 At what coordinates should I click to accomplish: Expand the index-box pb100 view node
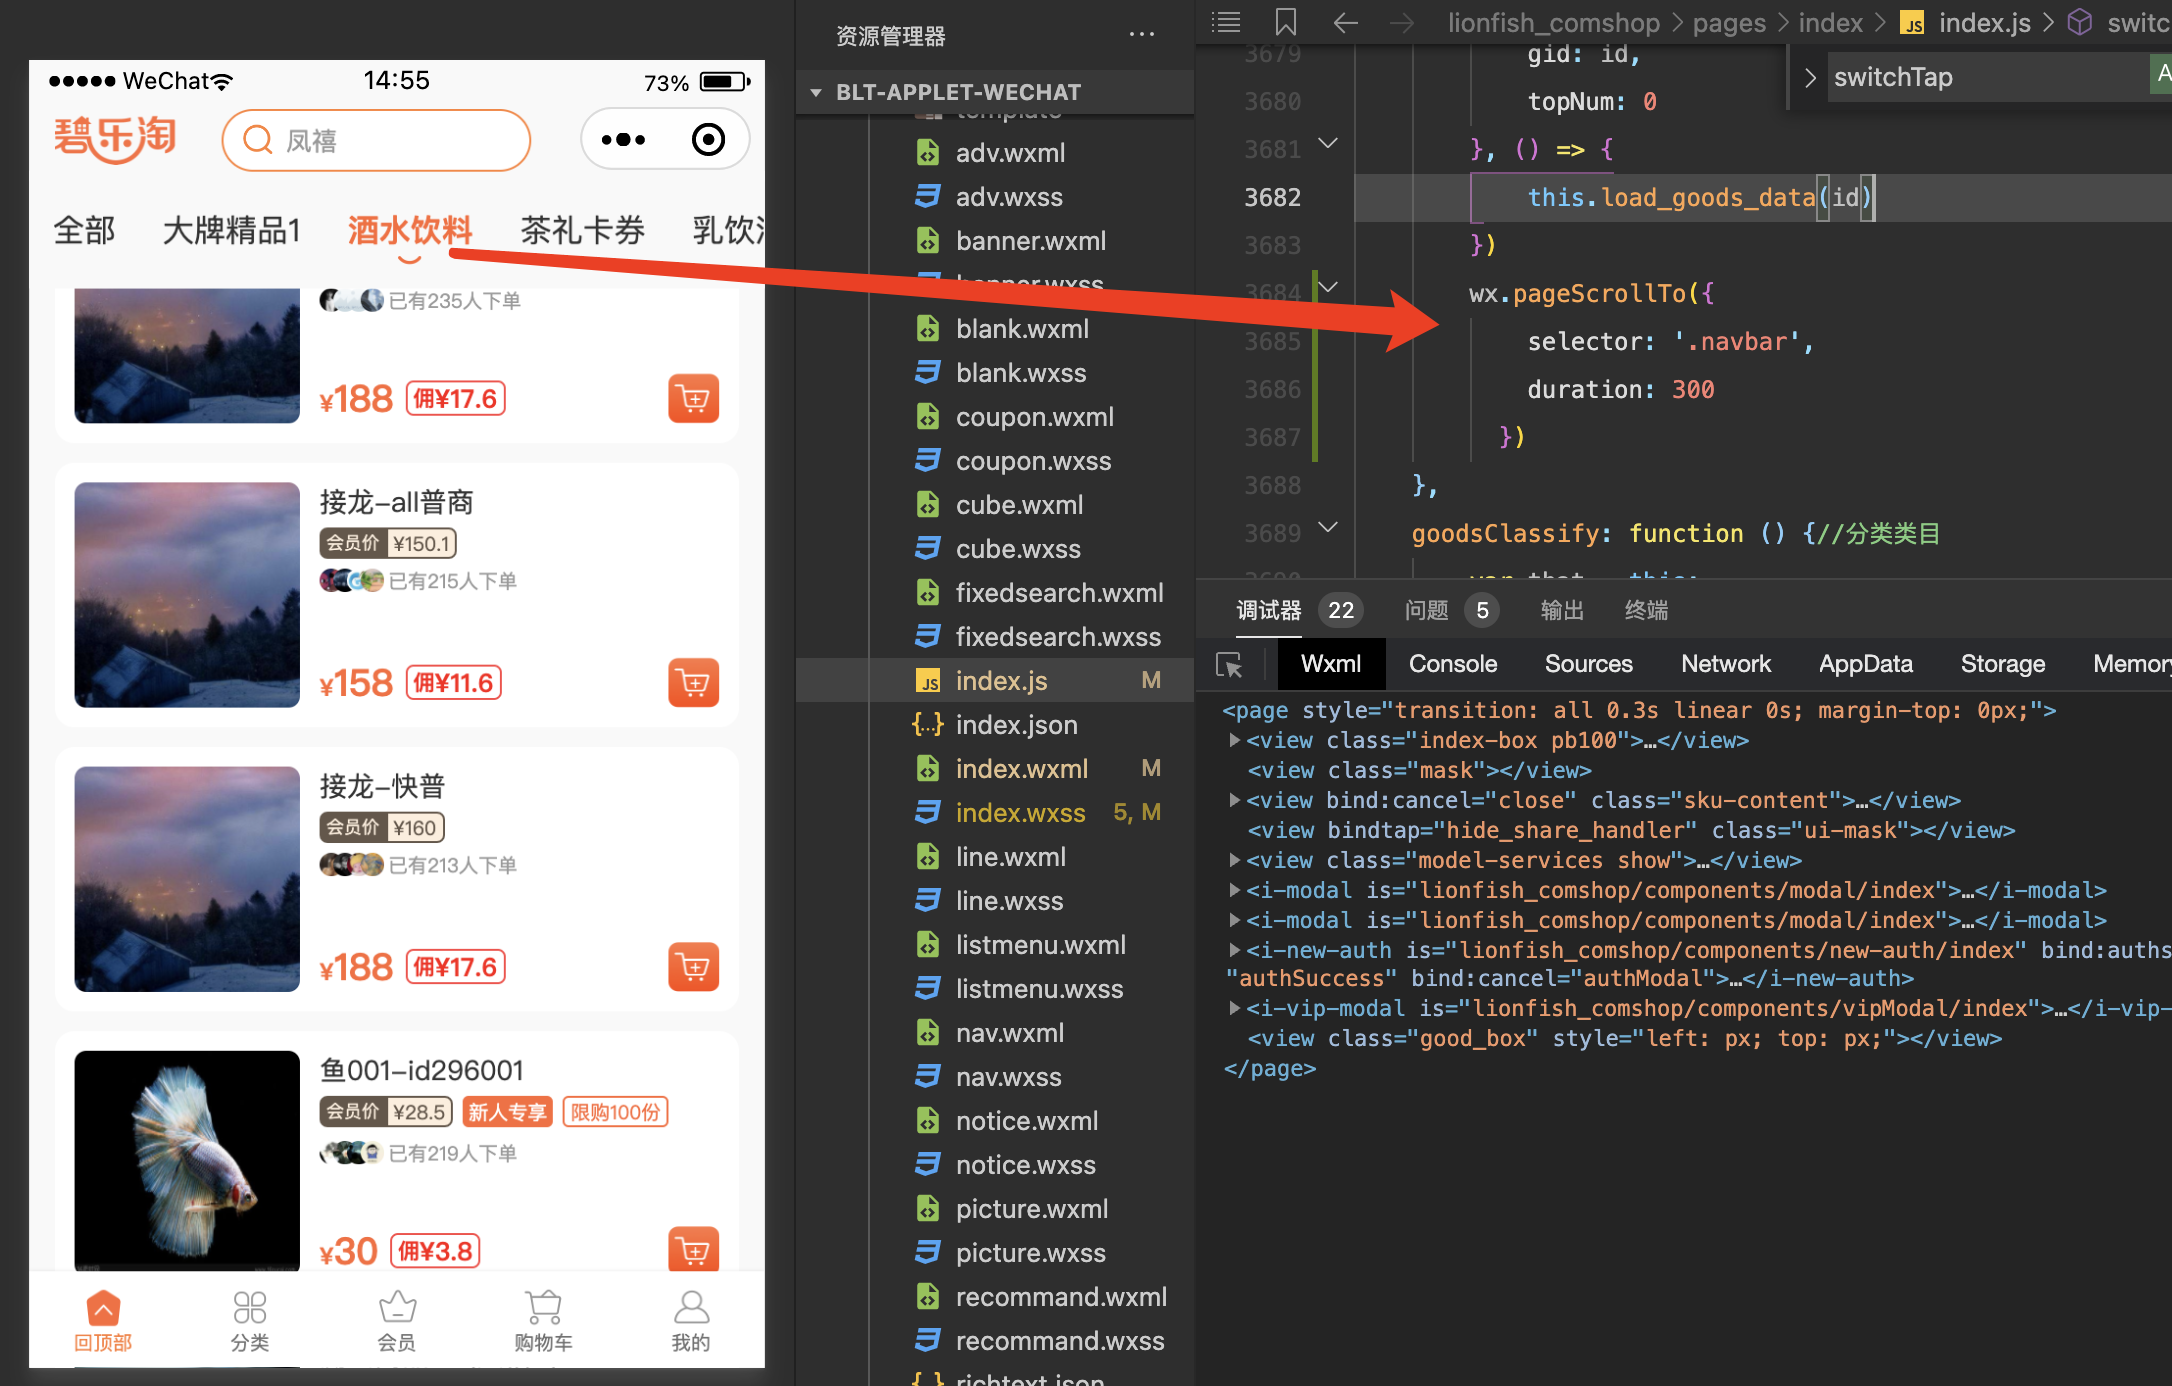tap(1235, 740)
